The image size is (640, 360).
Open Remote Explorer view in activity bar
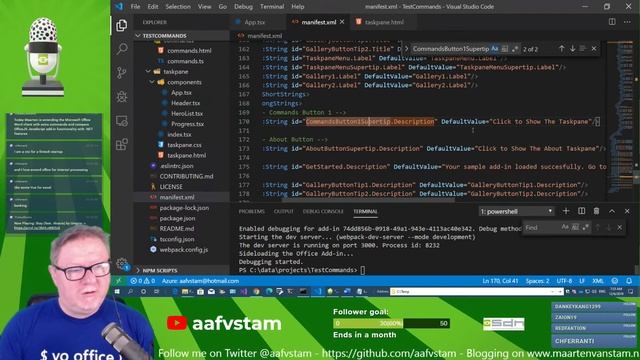click(122, 121)
